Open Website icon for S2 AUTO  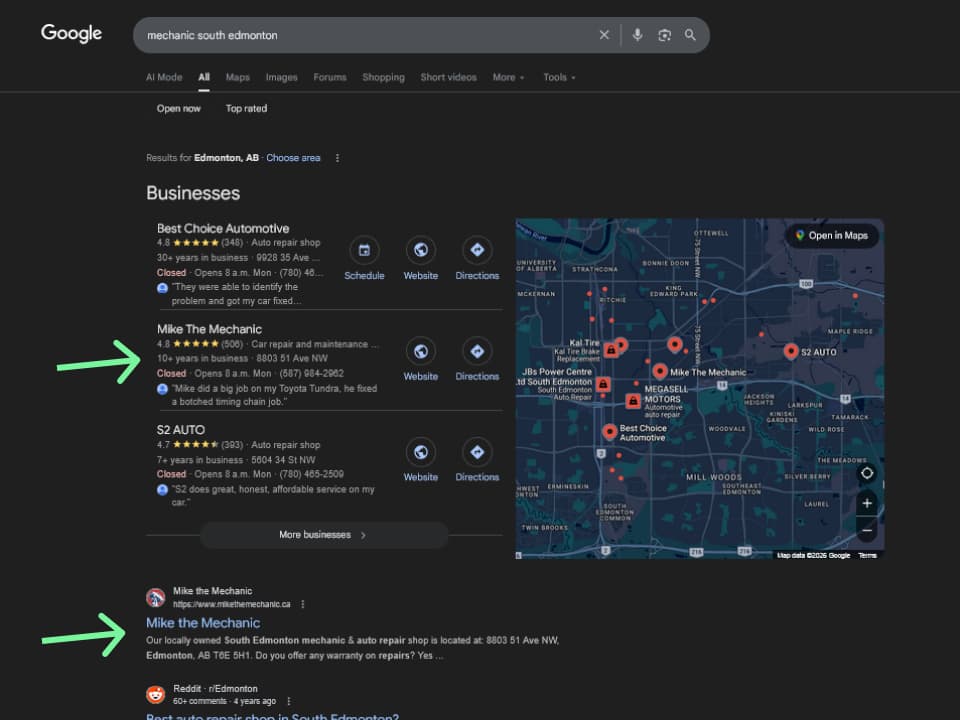[421, 452]
